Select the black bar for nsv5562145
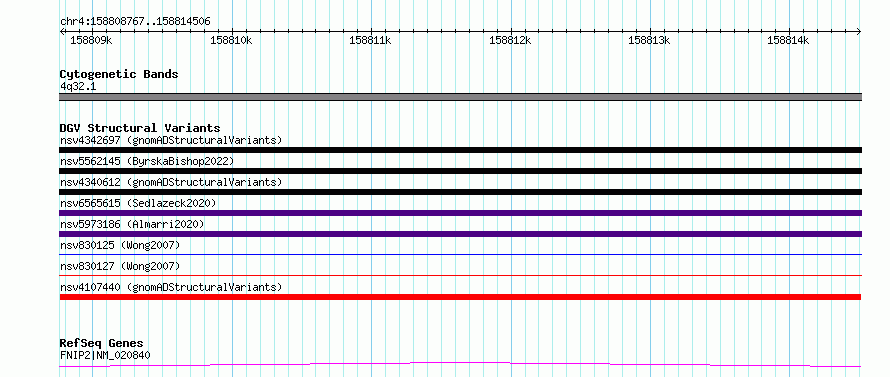890x377 pixels. 460,171
